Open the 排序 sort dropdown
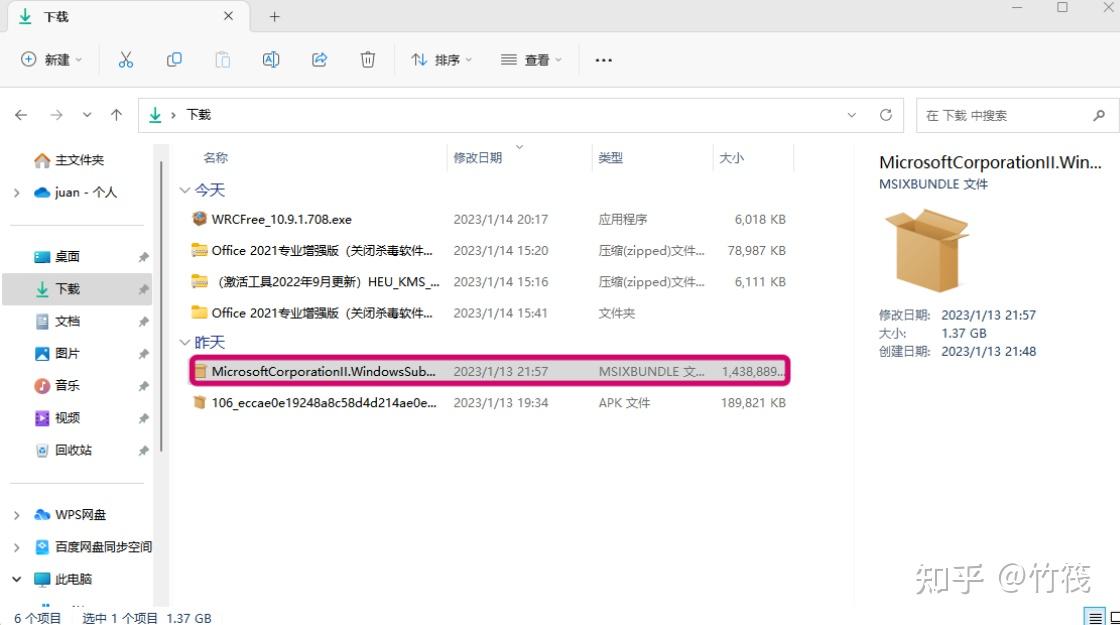 [x=441, y=60]
